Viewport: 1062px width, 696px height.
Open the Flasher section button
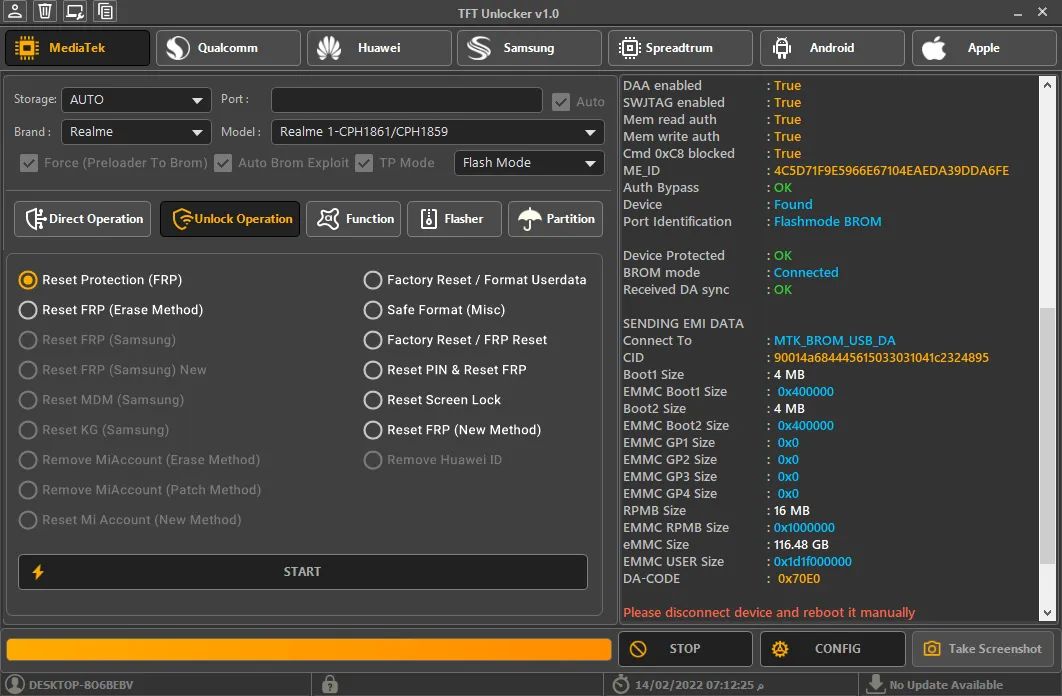[x=454, y=219]
